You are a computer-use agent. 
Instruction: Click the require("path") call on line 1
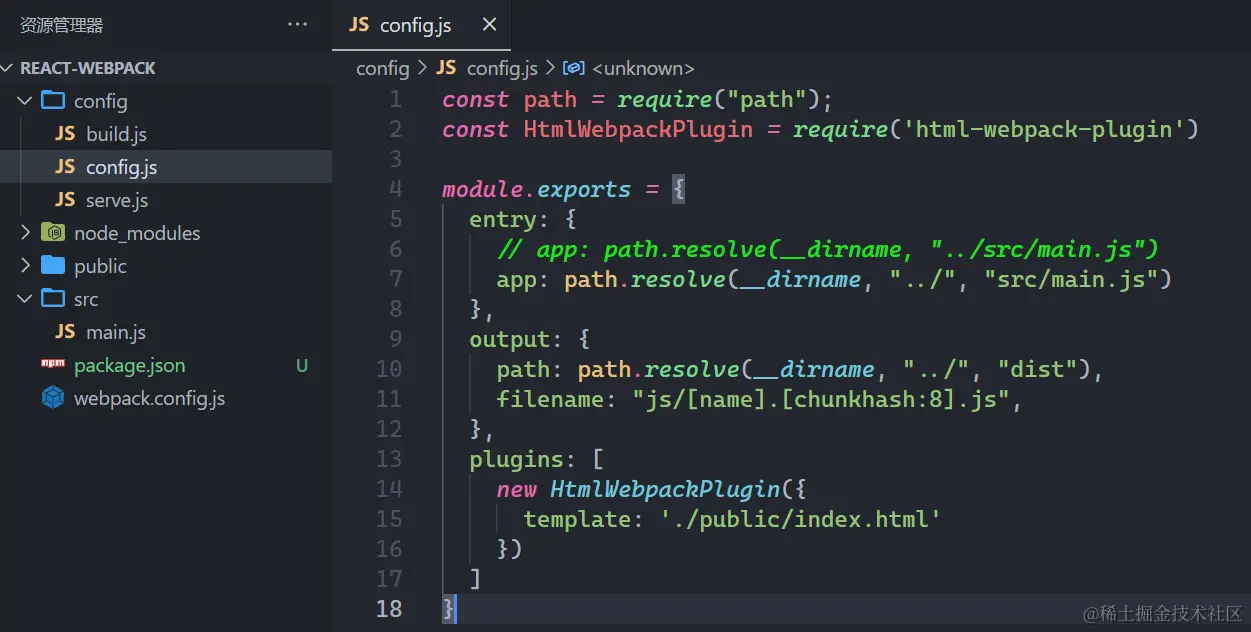[x=719, y=99]
